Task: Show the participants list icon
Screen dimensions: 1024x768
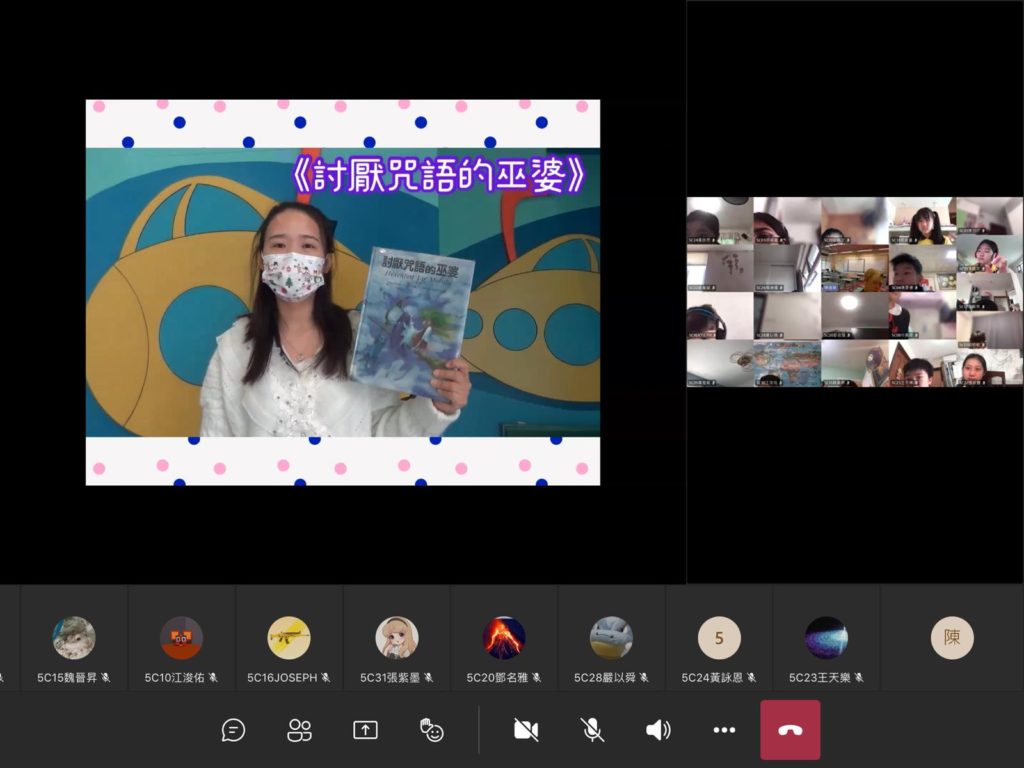Action: tap(300, 730)
